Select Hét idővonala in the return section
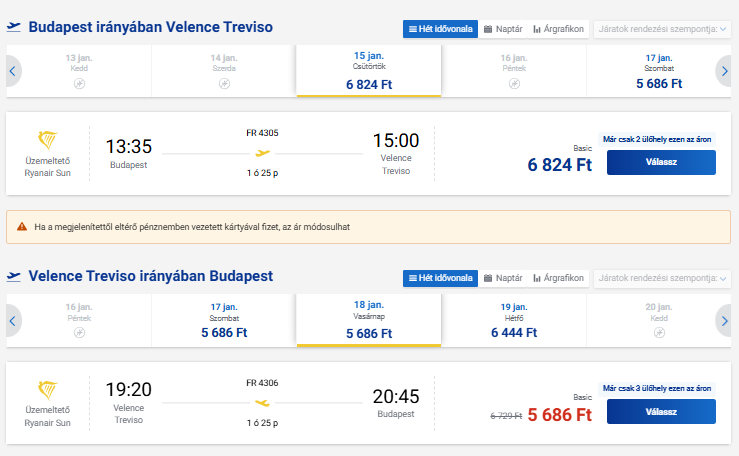The height and width of the screenshot is (456, 739). click(x=440, y=278)
